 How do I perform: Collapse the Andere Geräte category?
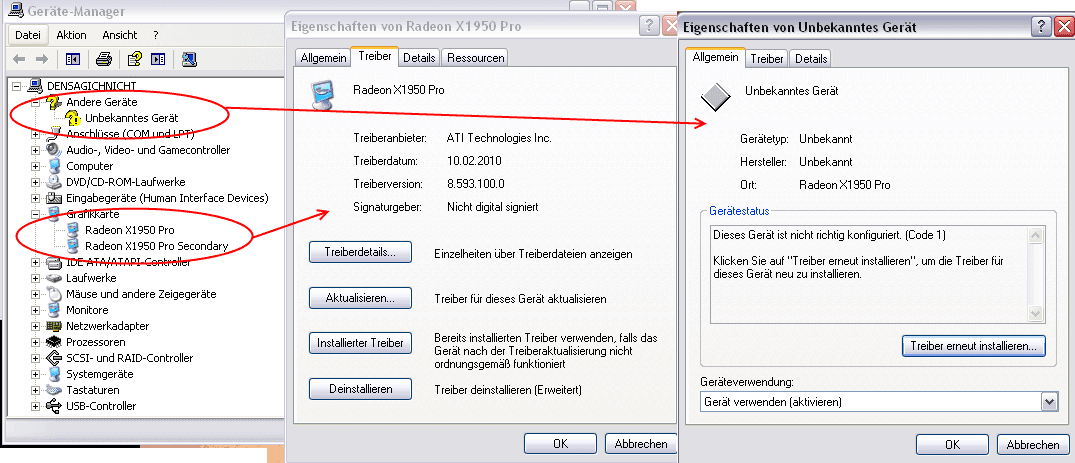coord(36,102)
